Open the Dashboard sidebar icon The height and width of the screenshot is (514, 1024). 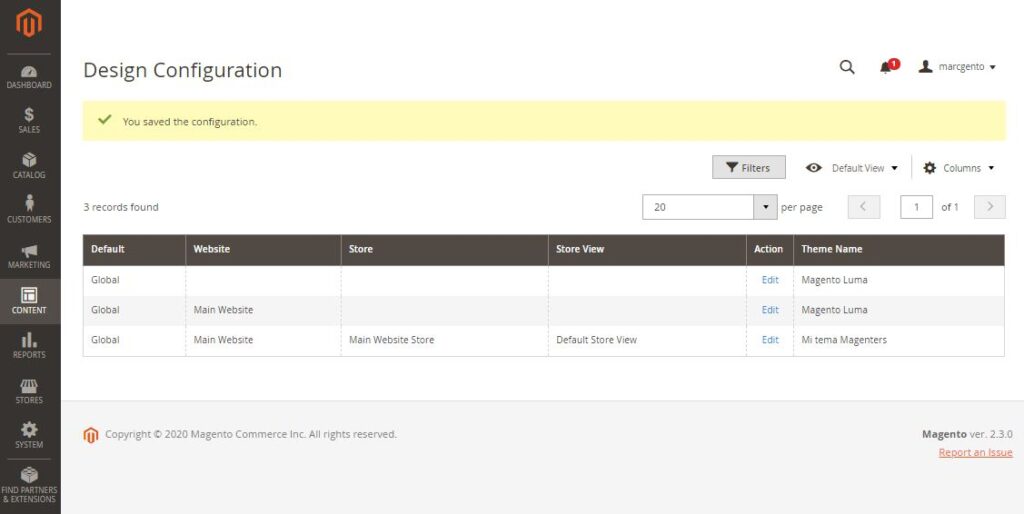coord(29,76)
